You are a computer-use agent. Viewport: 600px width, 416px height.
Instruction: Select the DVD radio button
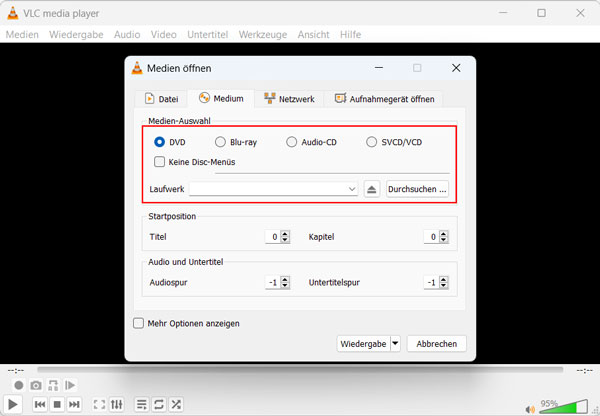[159, 142]
